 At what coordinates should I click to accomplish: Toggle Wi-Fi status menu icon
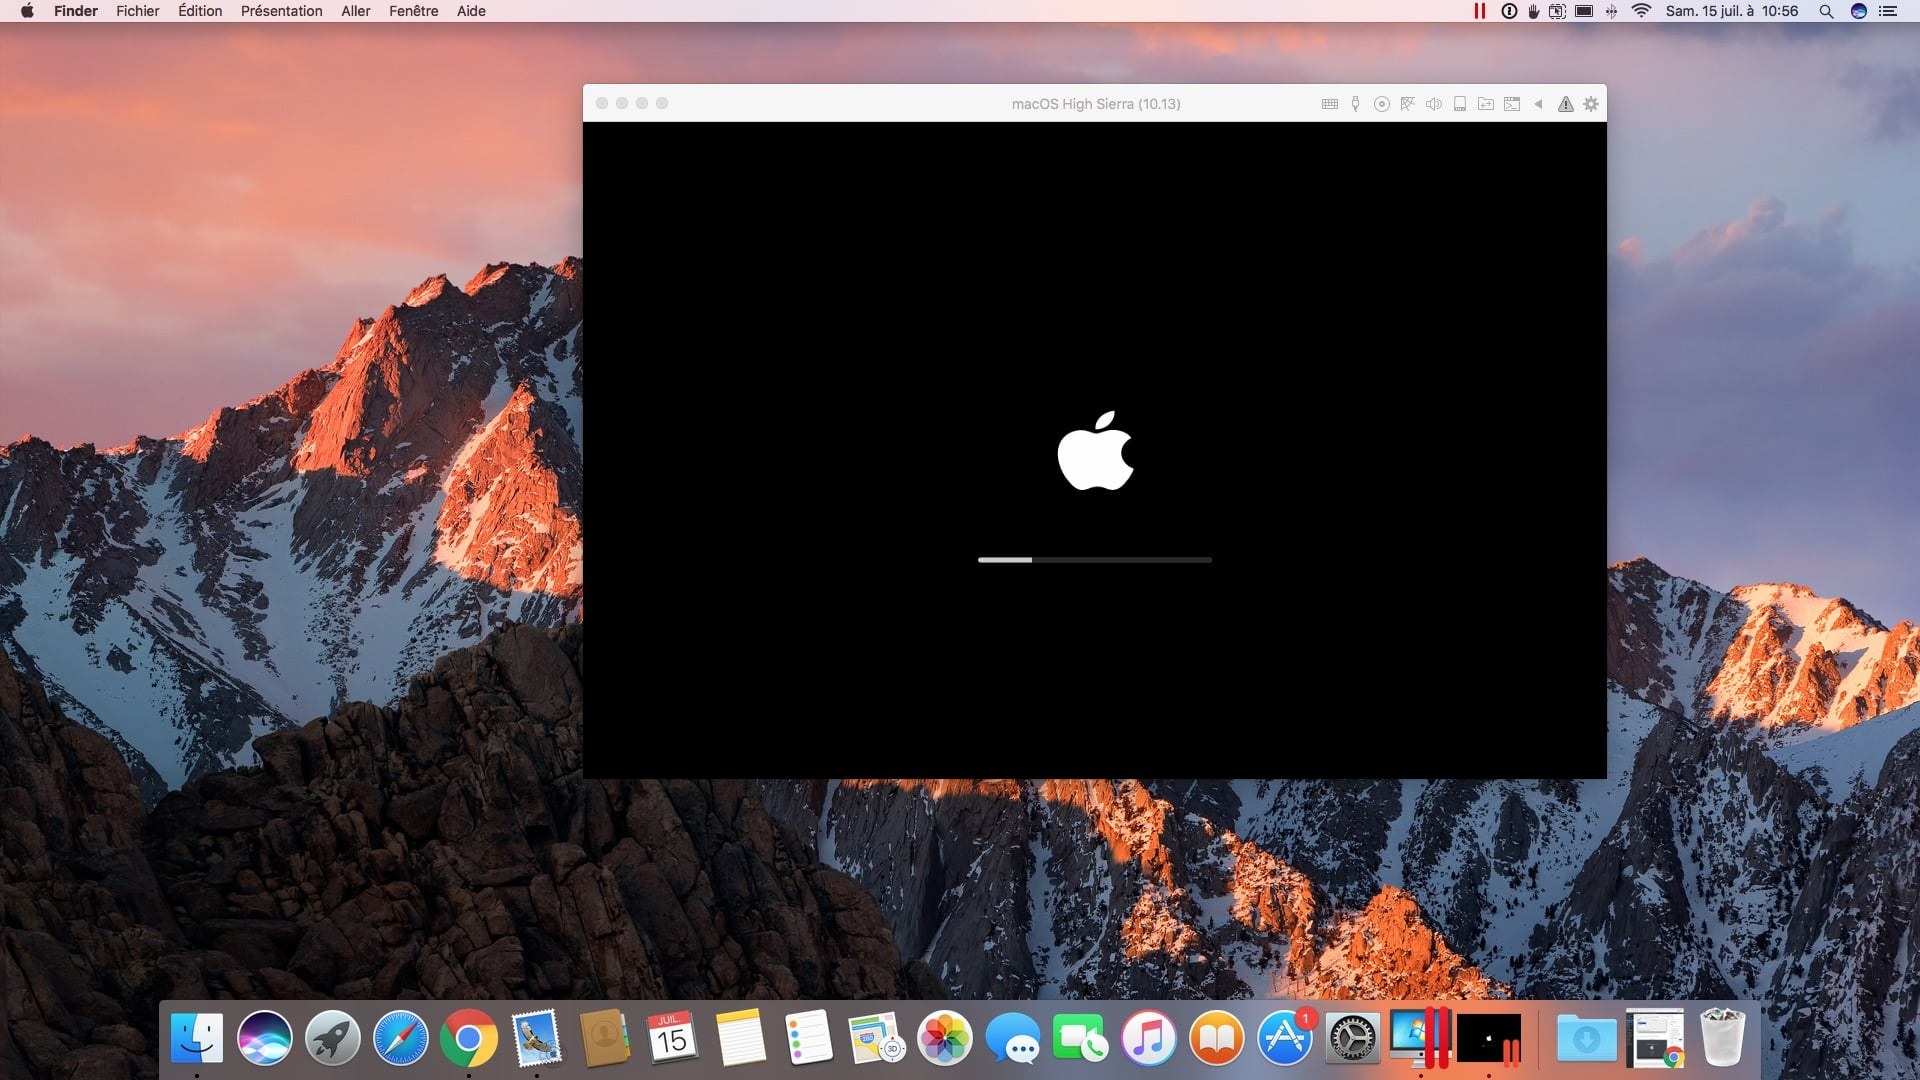click(x=1641, y=11)
